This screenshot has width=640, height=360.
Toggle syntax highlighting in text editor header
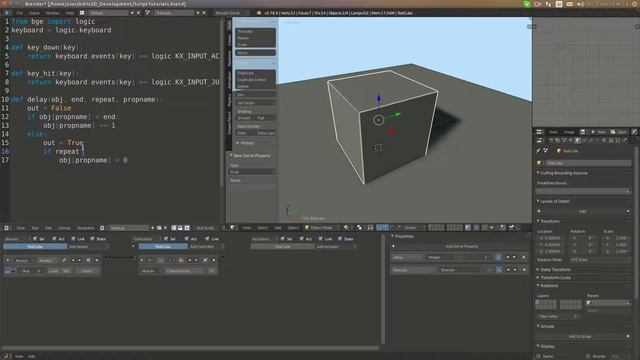[187, 228]
